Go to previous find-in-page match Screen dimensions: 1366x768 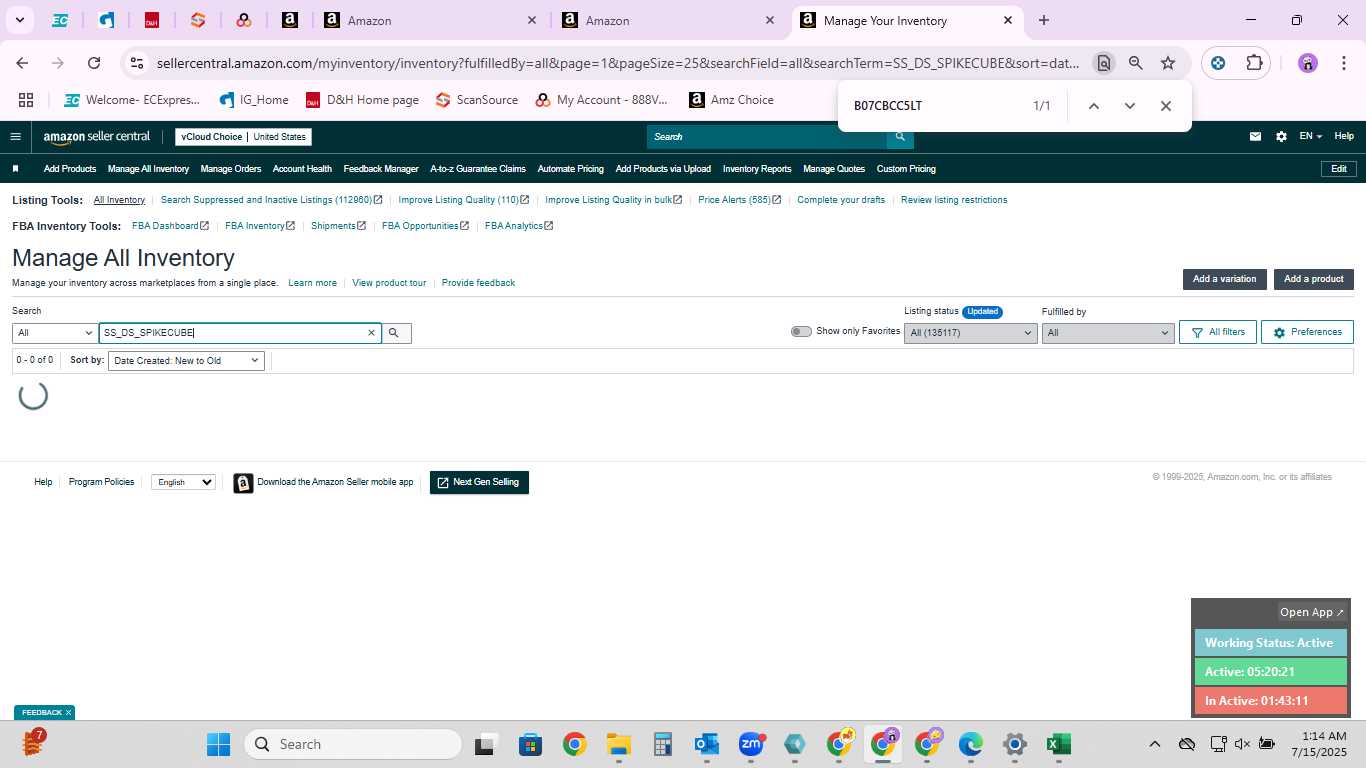click(1093, 106)
